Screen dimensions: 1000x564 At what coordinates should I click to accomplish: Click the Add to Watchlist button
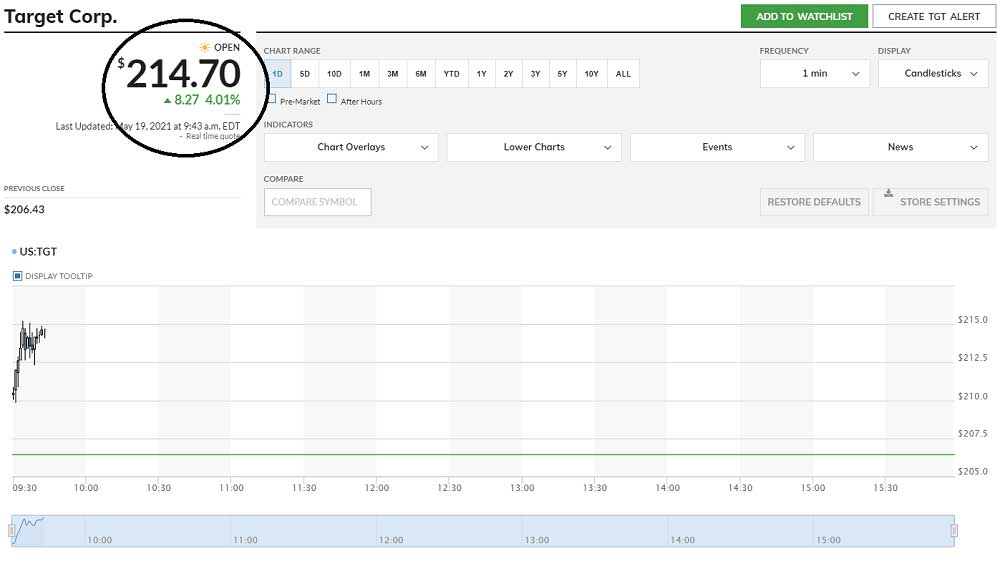pos(804,17)
